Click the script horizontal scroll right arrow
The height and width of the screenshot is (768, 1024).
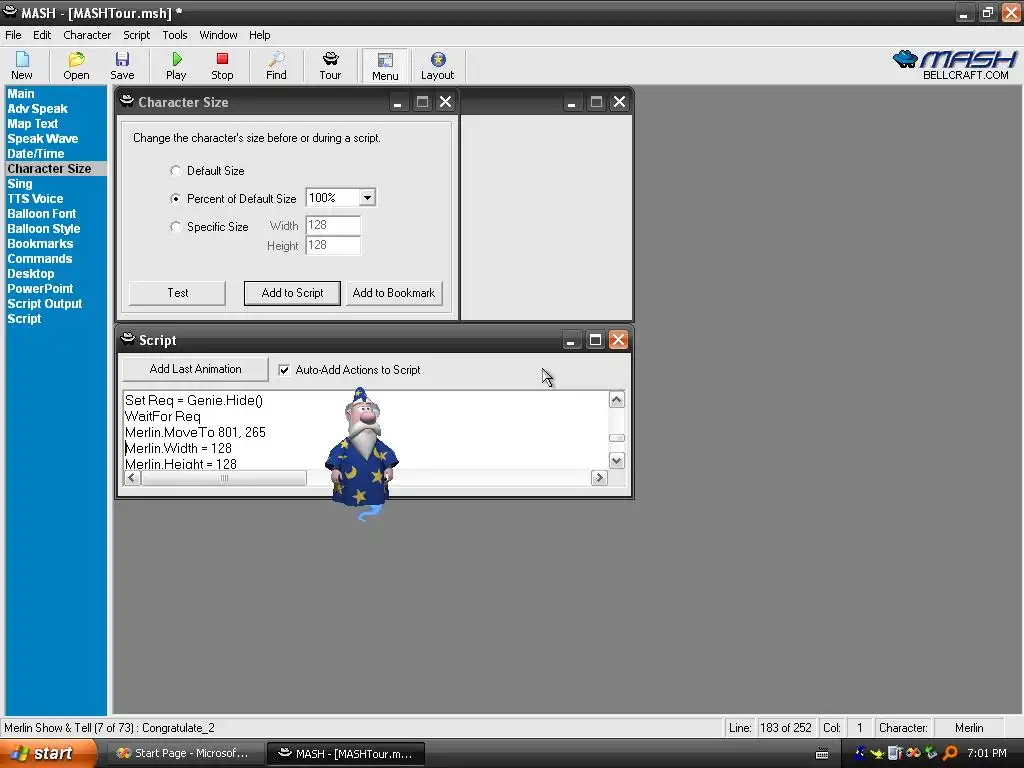tap(598, 478)
